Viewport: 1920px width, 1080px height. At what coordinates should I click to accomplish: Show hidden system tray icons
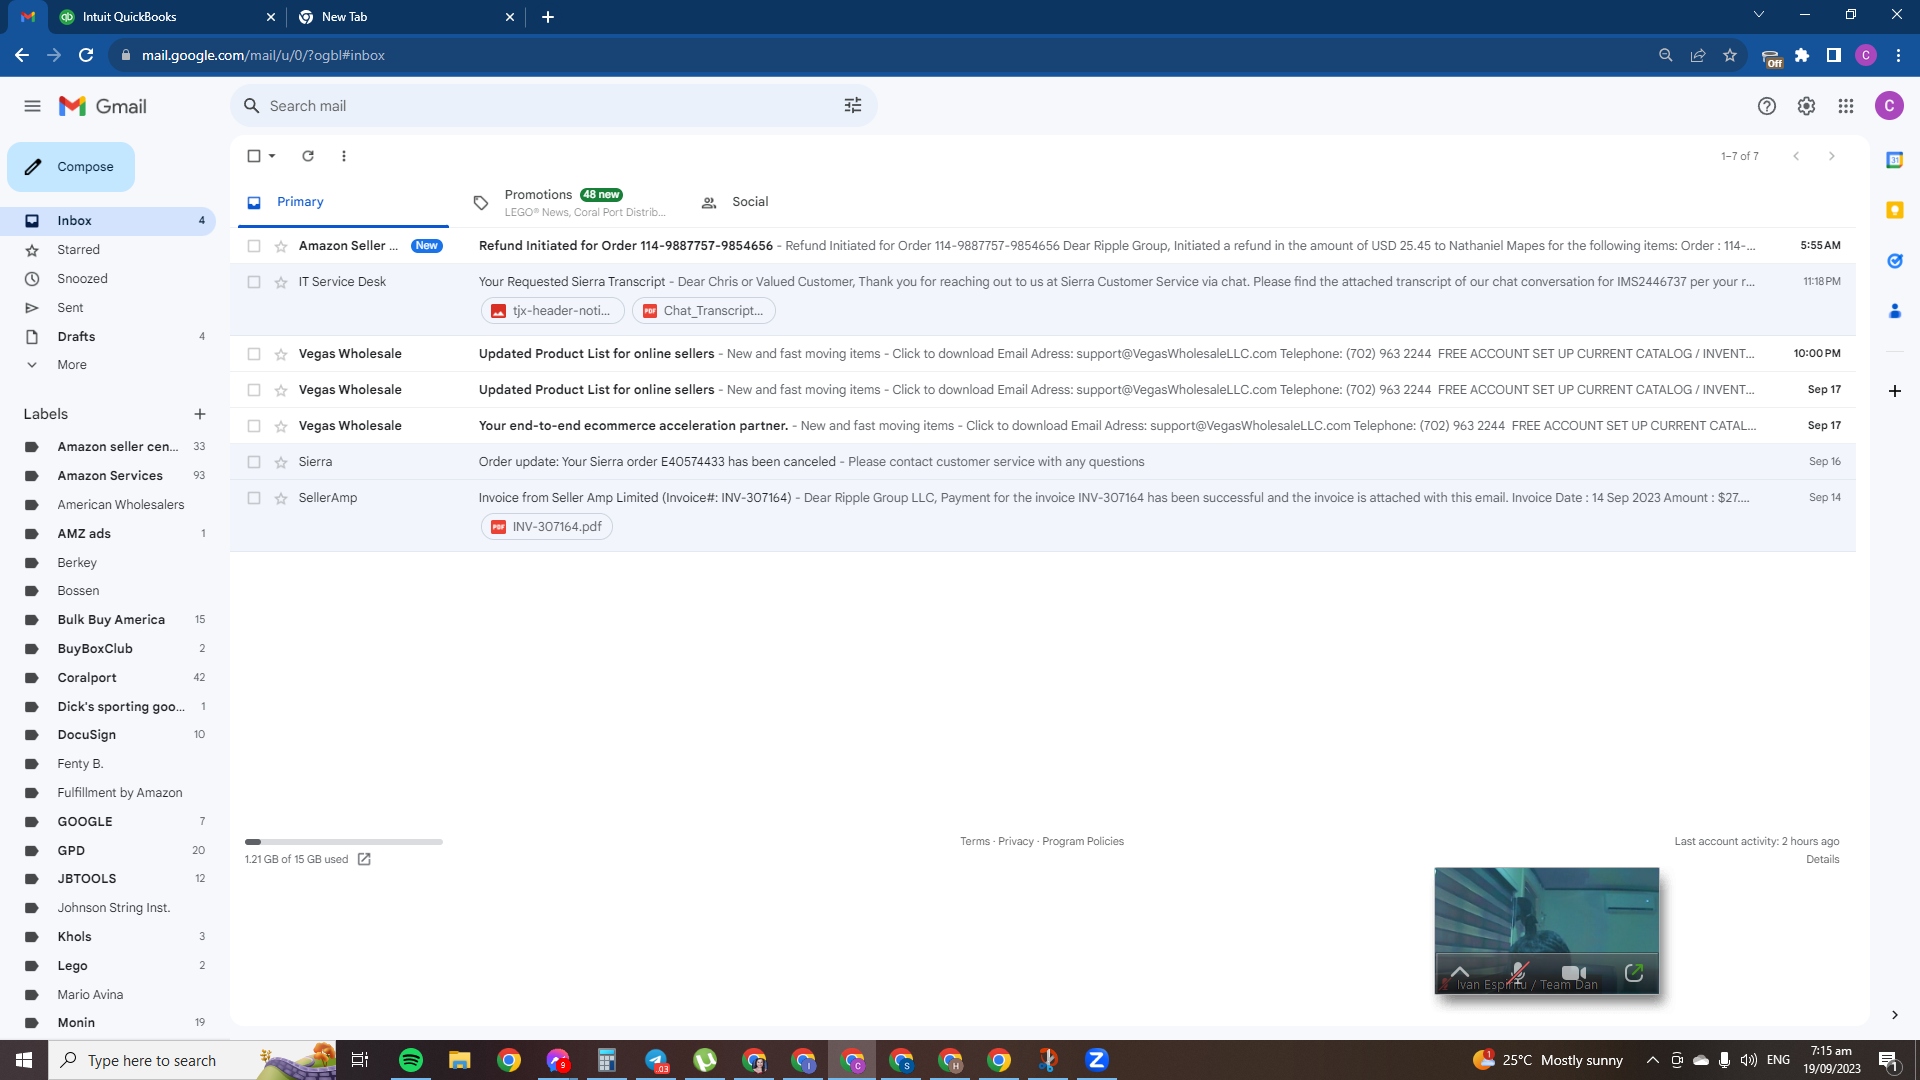pos(1653,1060)
